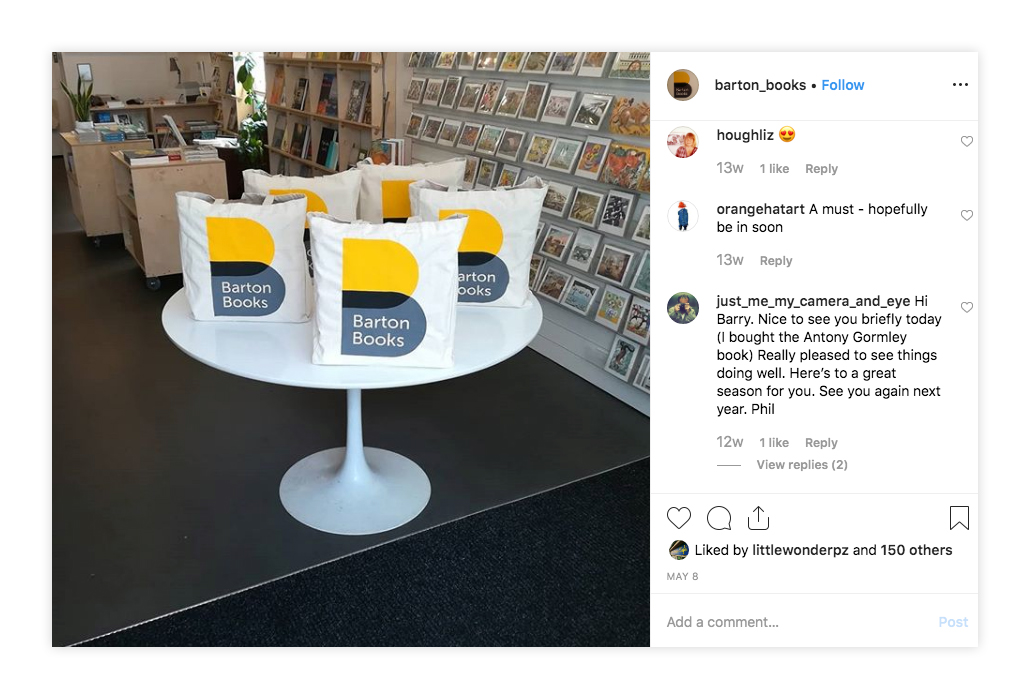The width and height of the screenshot is (1030, 699).
Task: Like the post with heart icon
Action: pos(679,518)
